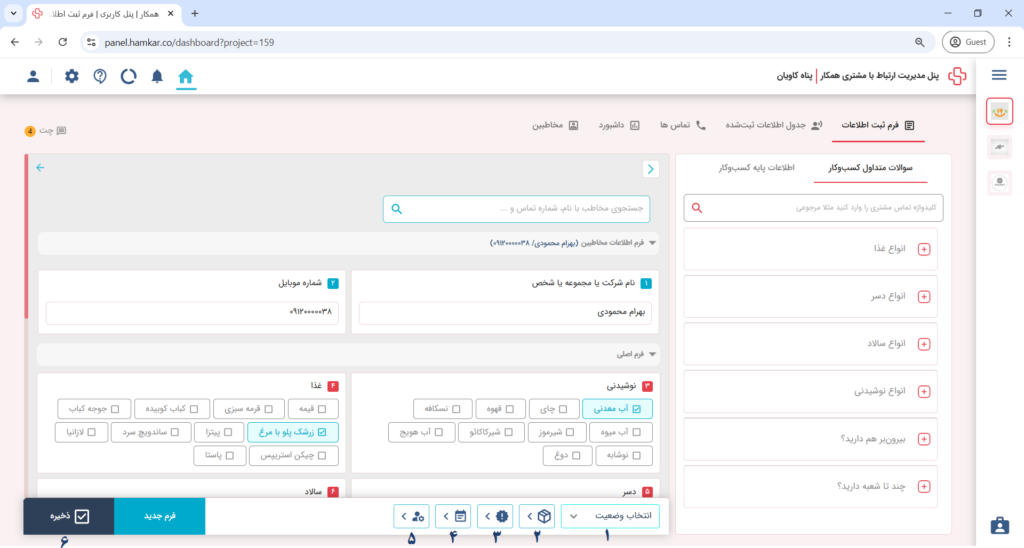Check the آب میوه checkbox

(636, 432)
